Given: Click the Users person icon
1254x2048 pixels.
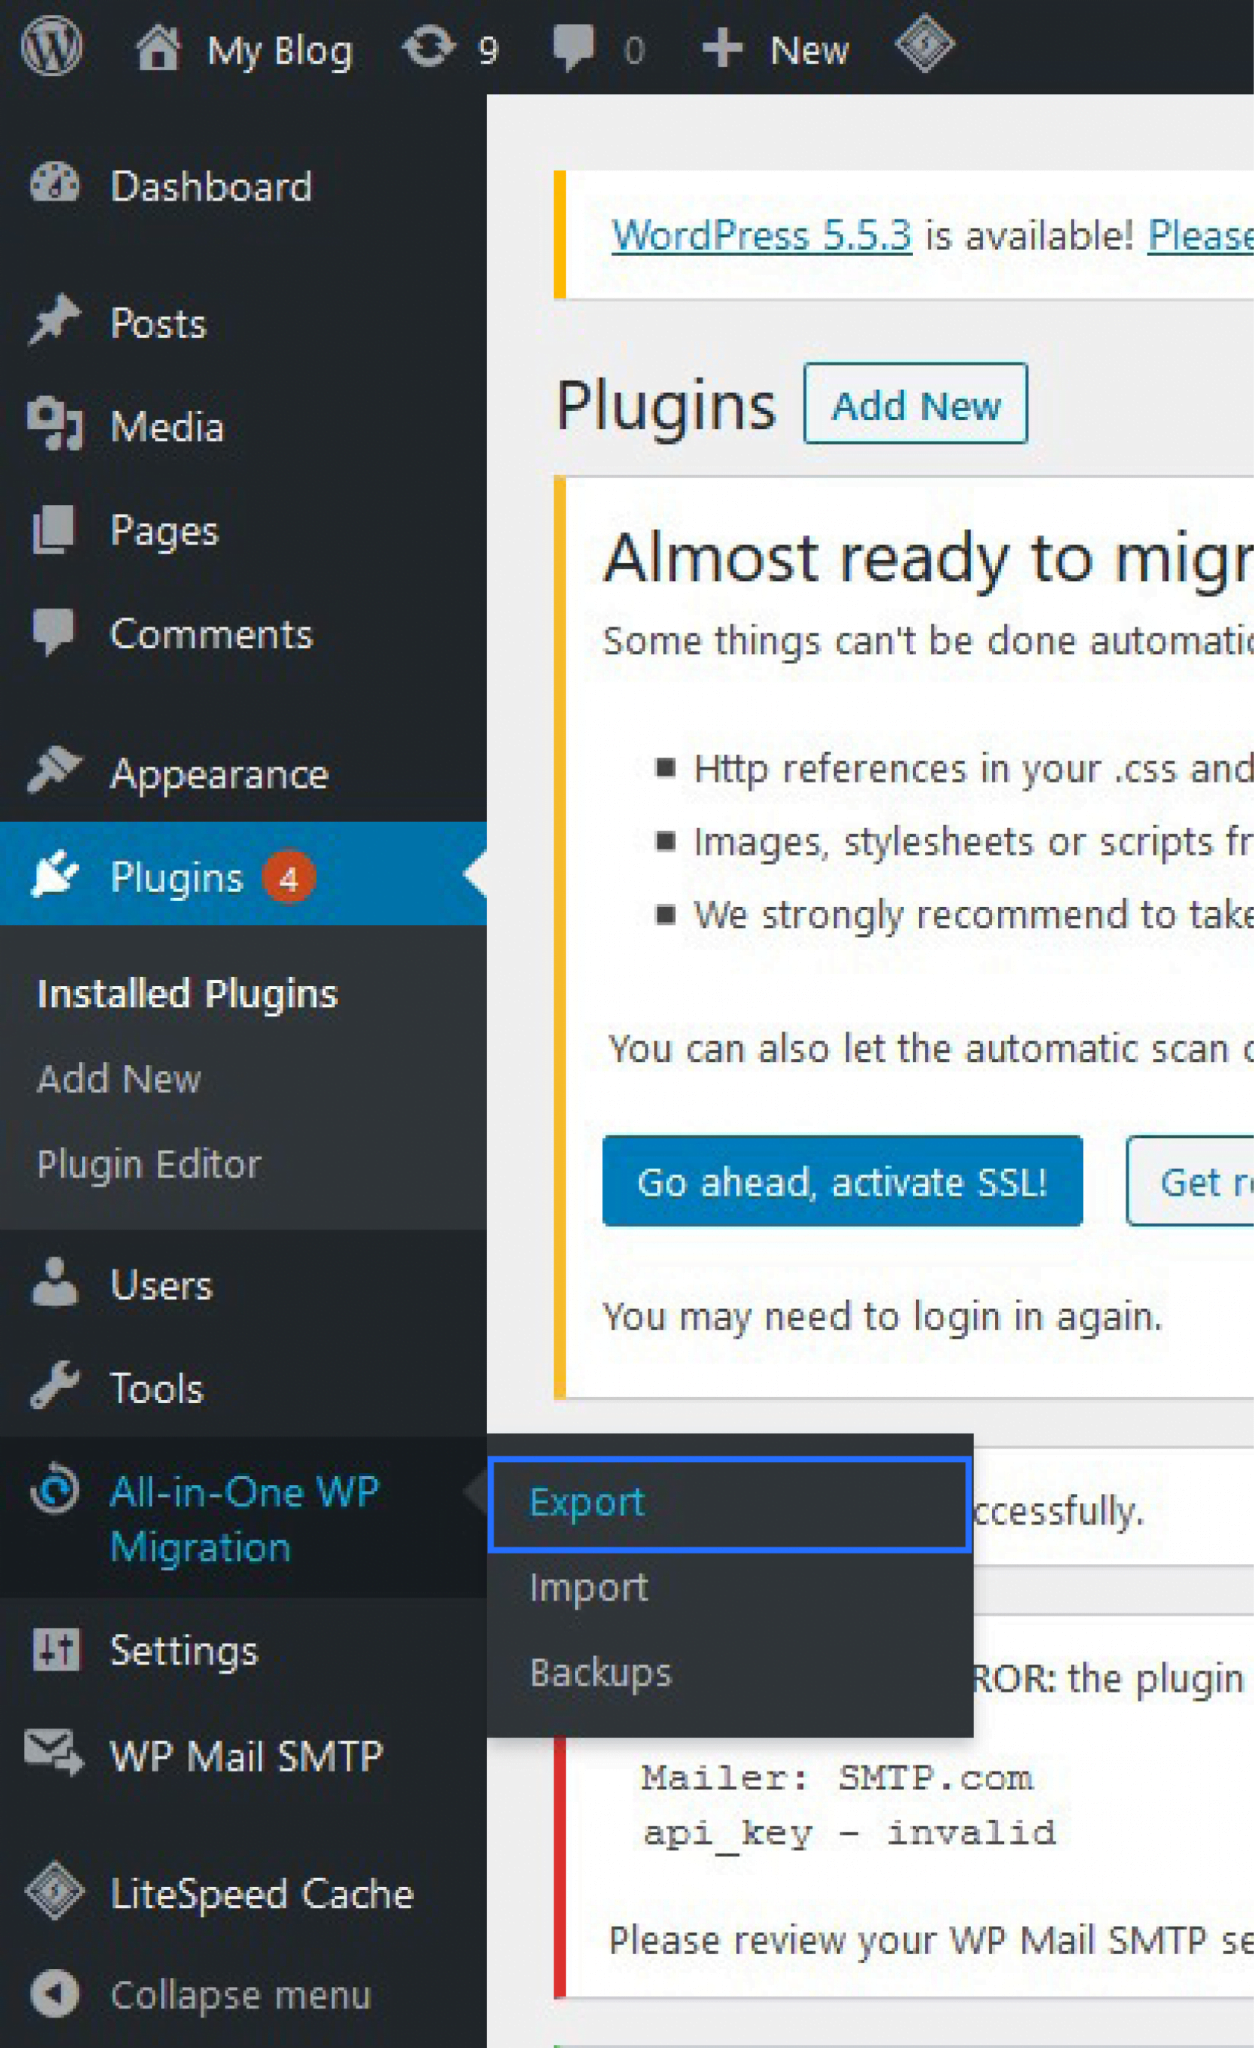Looking at the screenshot, I should pos(54,1283).
